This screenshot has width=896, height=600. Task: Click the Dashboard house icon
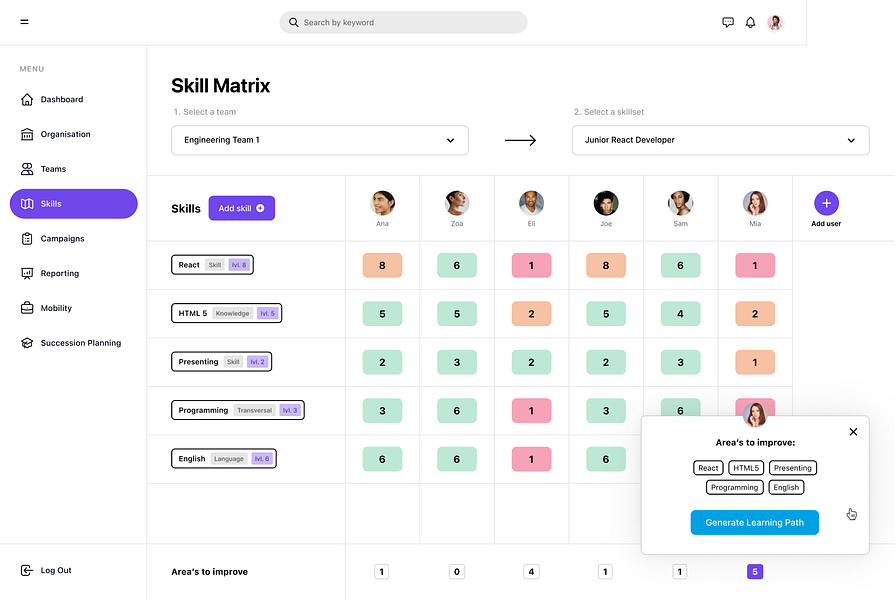coord(27,99)
